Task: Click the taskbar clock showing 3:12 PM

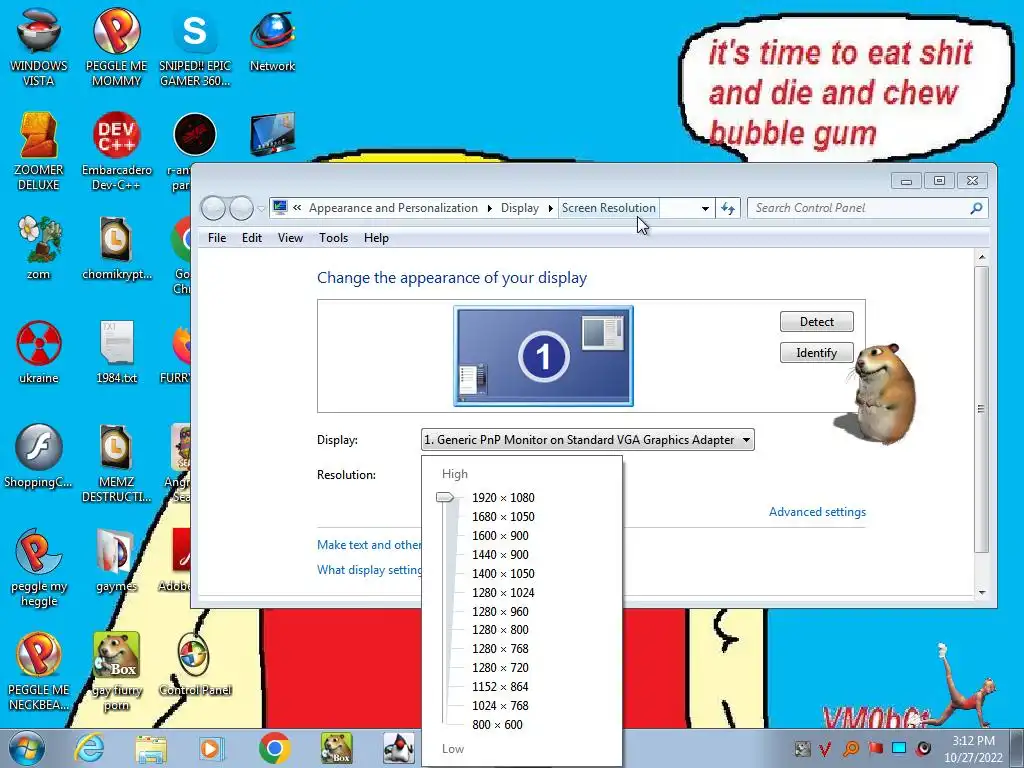Action: [x=972, y=748]
